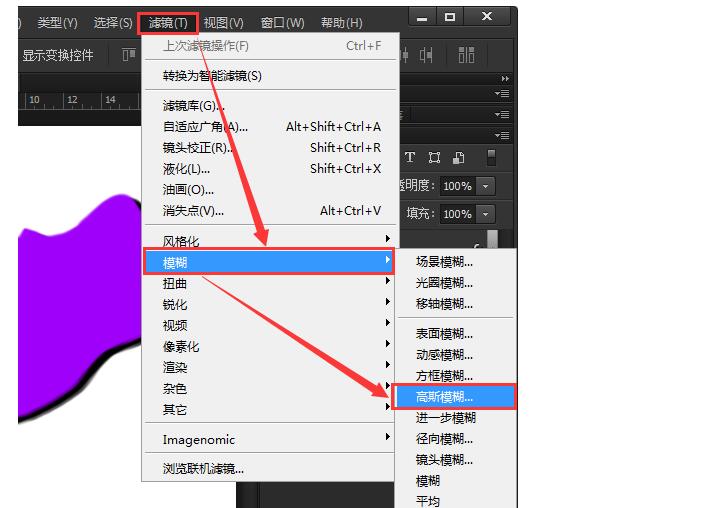
Task: Toggle the layer filtering switch
Action: pos(491,157)
